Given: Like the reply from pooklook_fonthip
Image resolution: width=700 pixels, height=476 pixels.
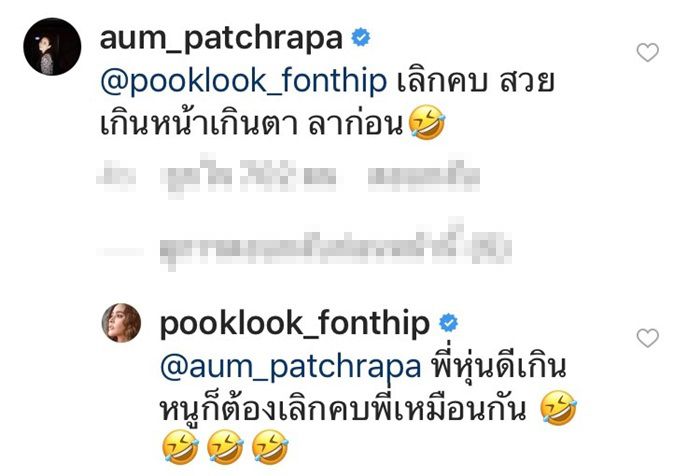Looking at the screenshot, I should pos(647,338).
